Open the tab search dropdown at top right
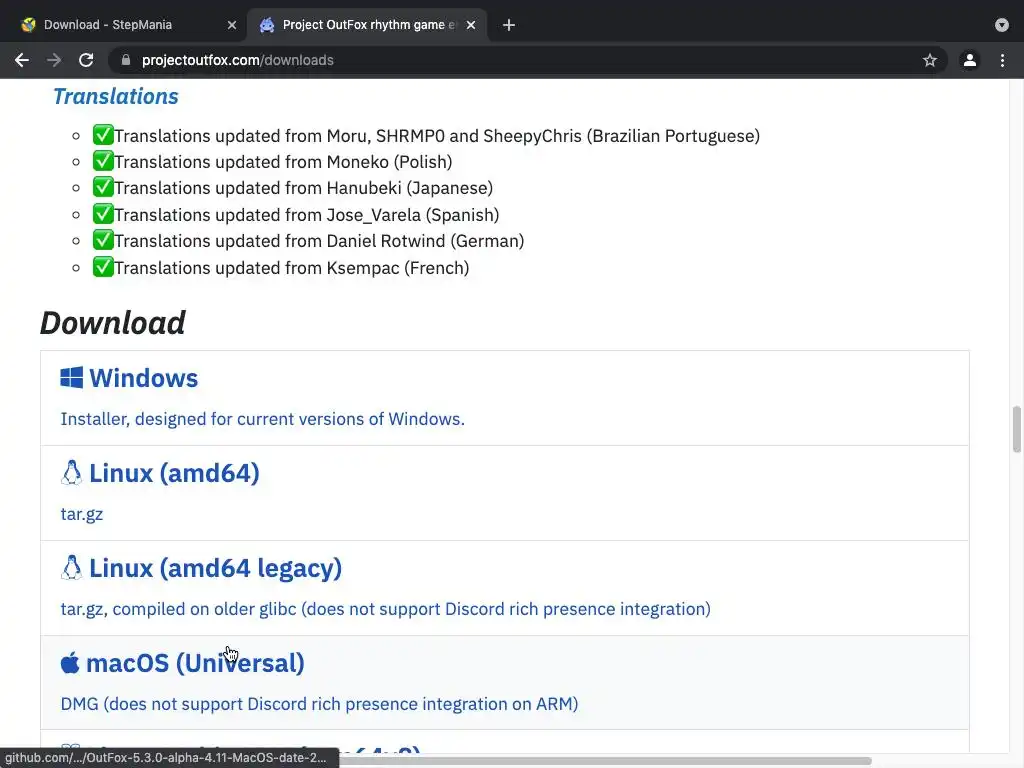The height and width of the screenshot is (768, 1024). click(x=1002, y=25)
